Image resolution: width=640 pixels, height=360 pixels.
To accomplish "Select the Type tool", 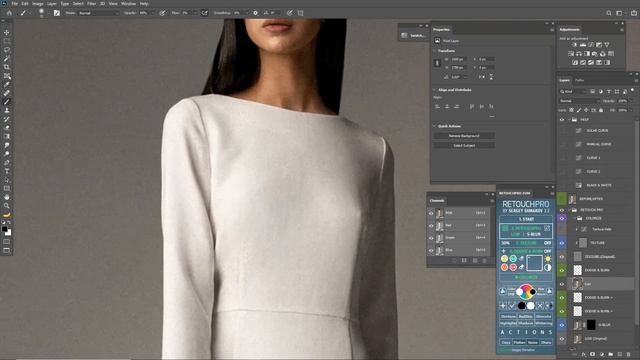I will click(7, 171).
